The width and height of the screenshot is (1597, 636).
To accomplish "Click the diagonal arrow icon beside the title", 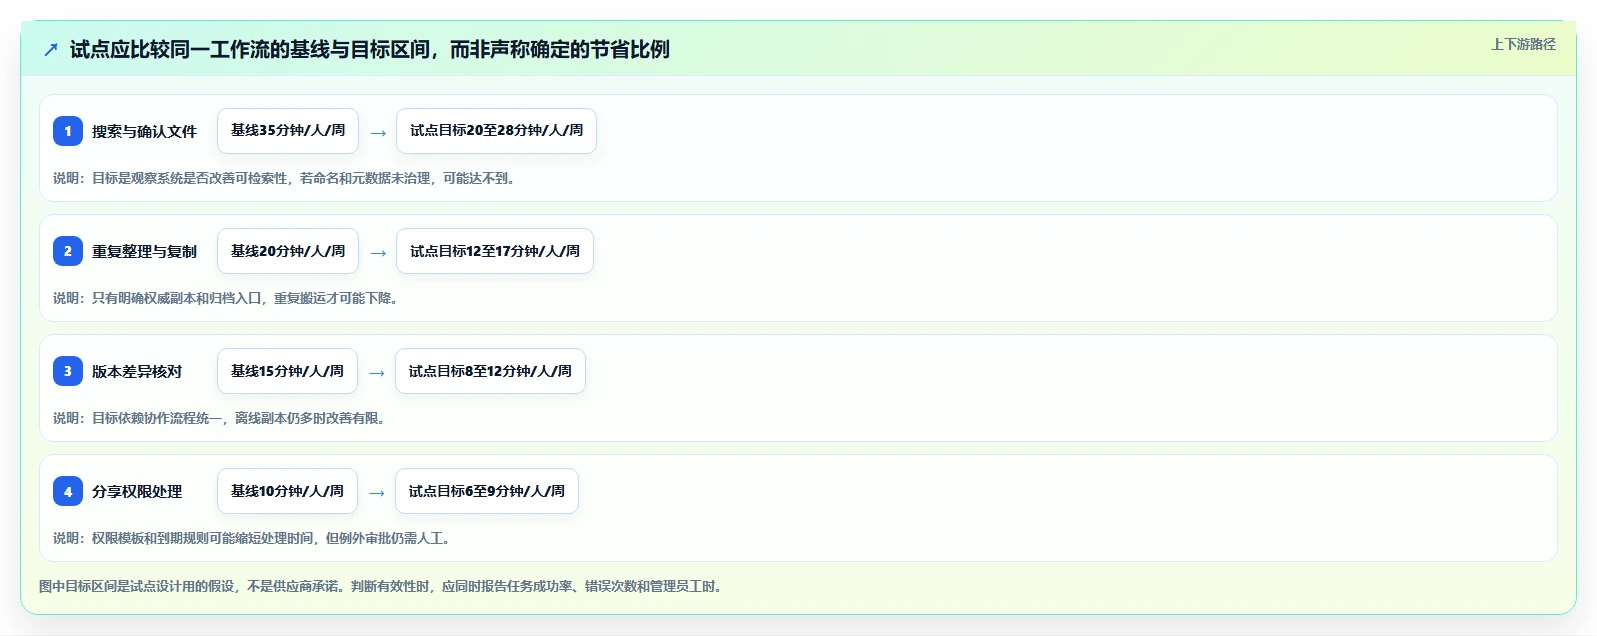I will point(51,49).
